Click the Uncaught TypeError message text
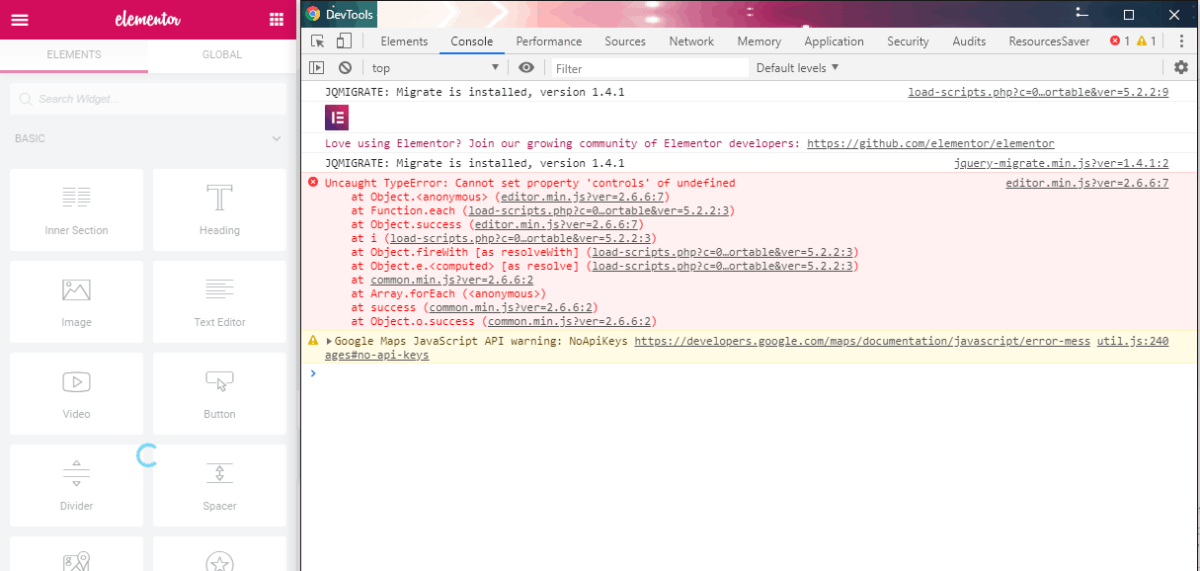1200x571 pixels. 530,183
